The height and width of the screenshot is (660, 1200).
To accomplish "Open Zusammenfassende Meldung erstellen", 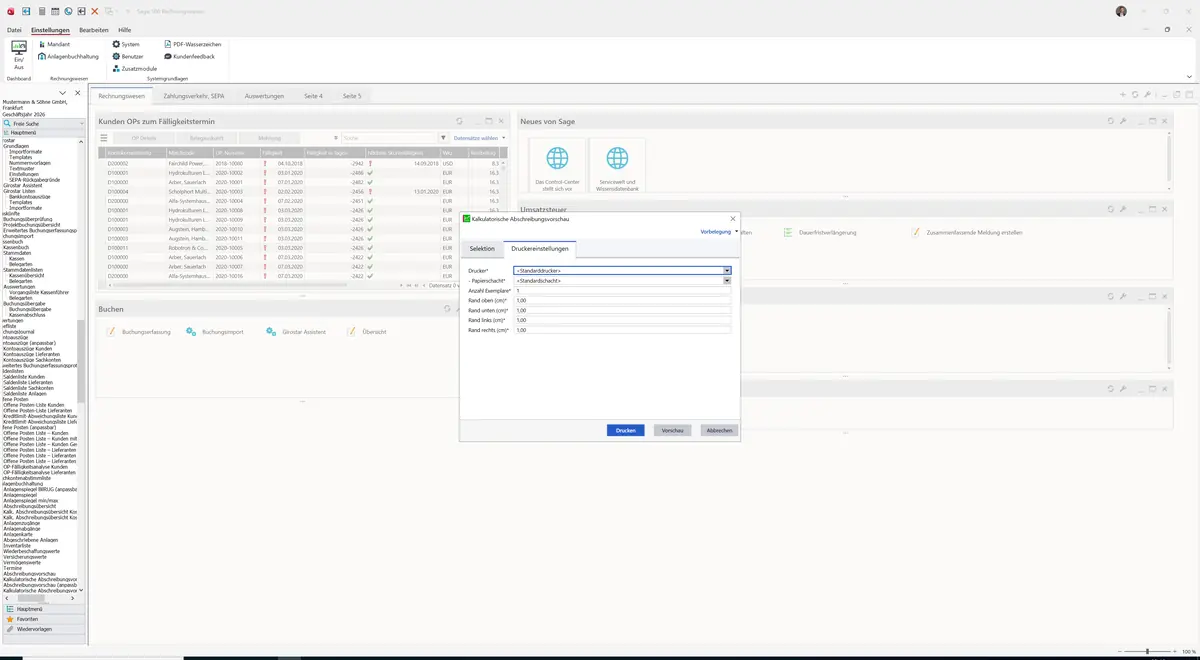I will point(967,232).
